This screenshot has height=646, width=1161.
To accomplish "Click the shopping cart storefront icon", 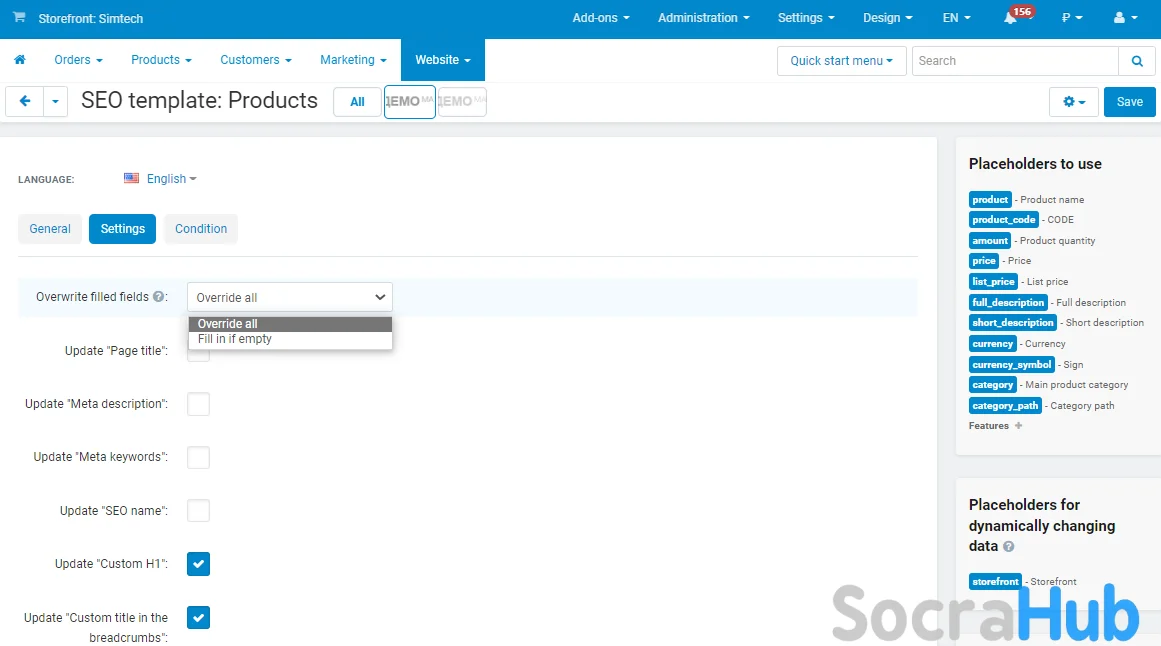I will [x=19, y=18].
